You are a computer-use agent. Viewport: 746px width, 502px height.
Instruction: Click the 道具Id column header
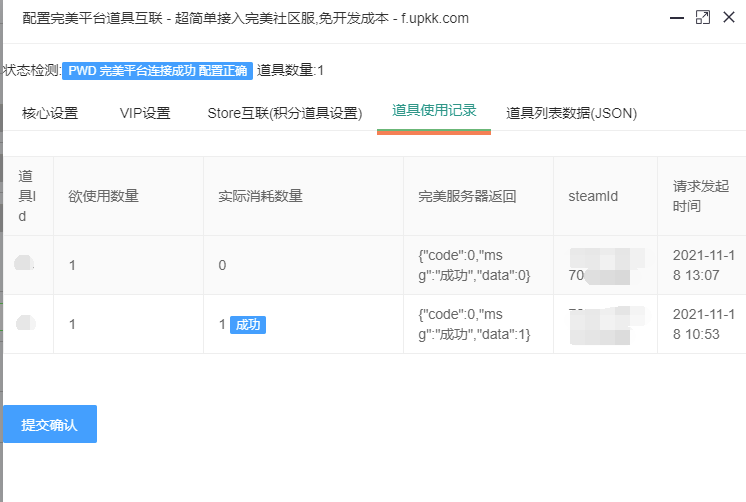tap(28, 196)
